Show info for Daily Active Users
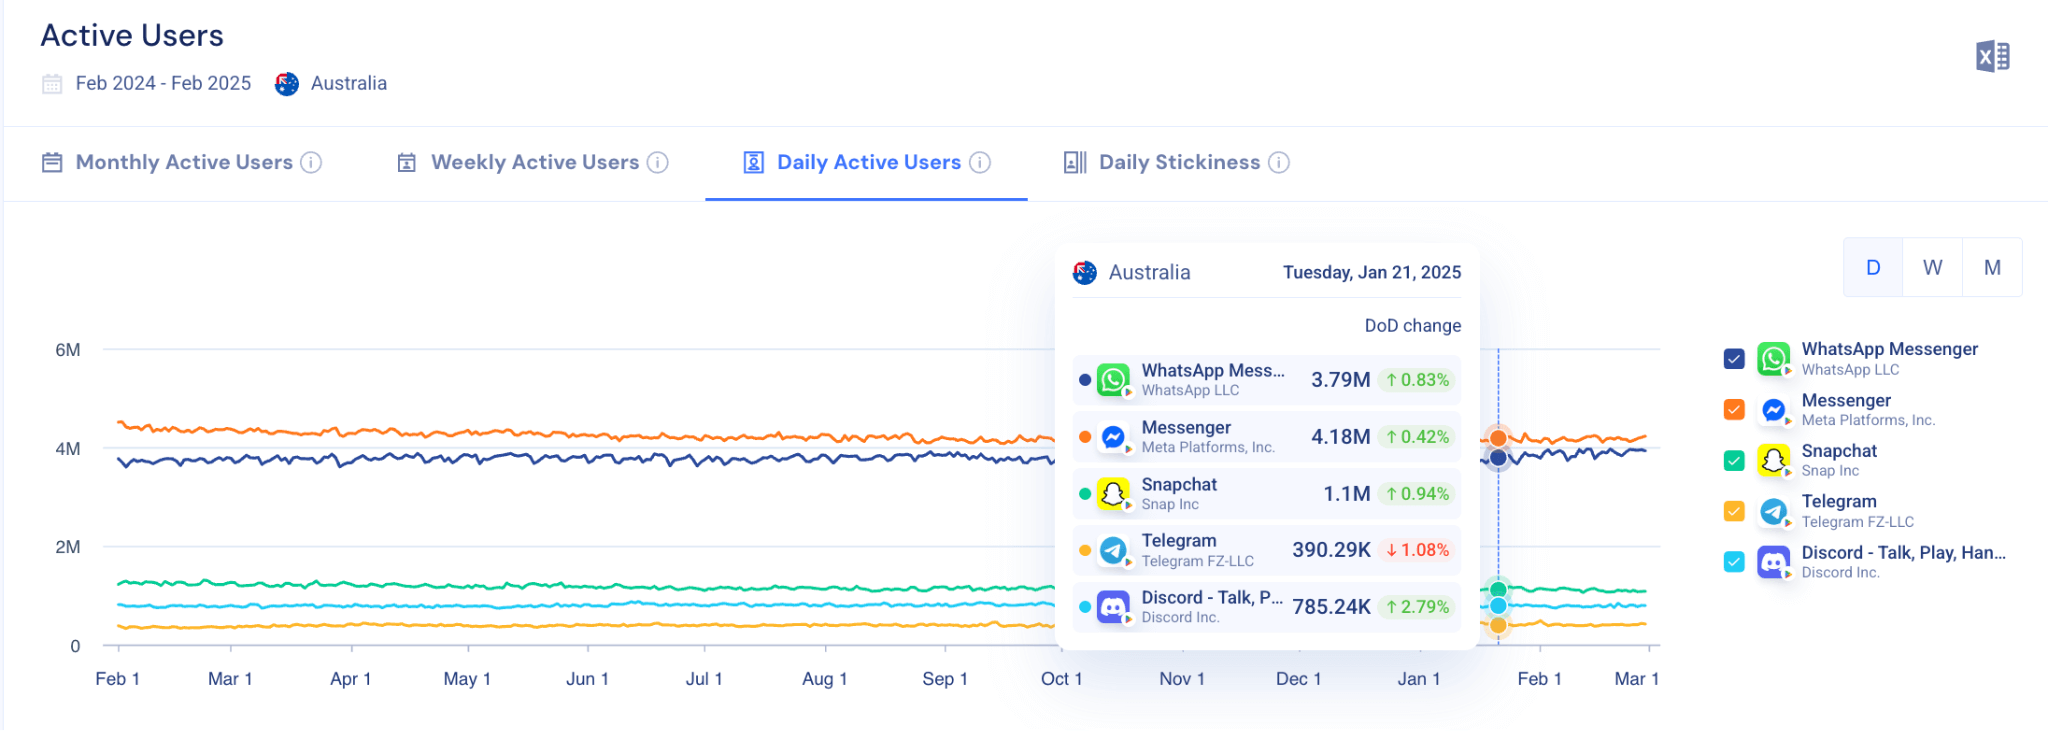The height and width of the screenshot is (731, 2048). [x=980, y=162]
